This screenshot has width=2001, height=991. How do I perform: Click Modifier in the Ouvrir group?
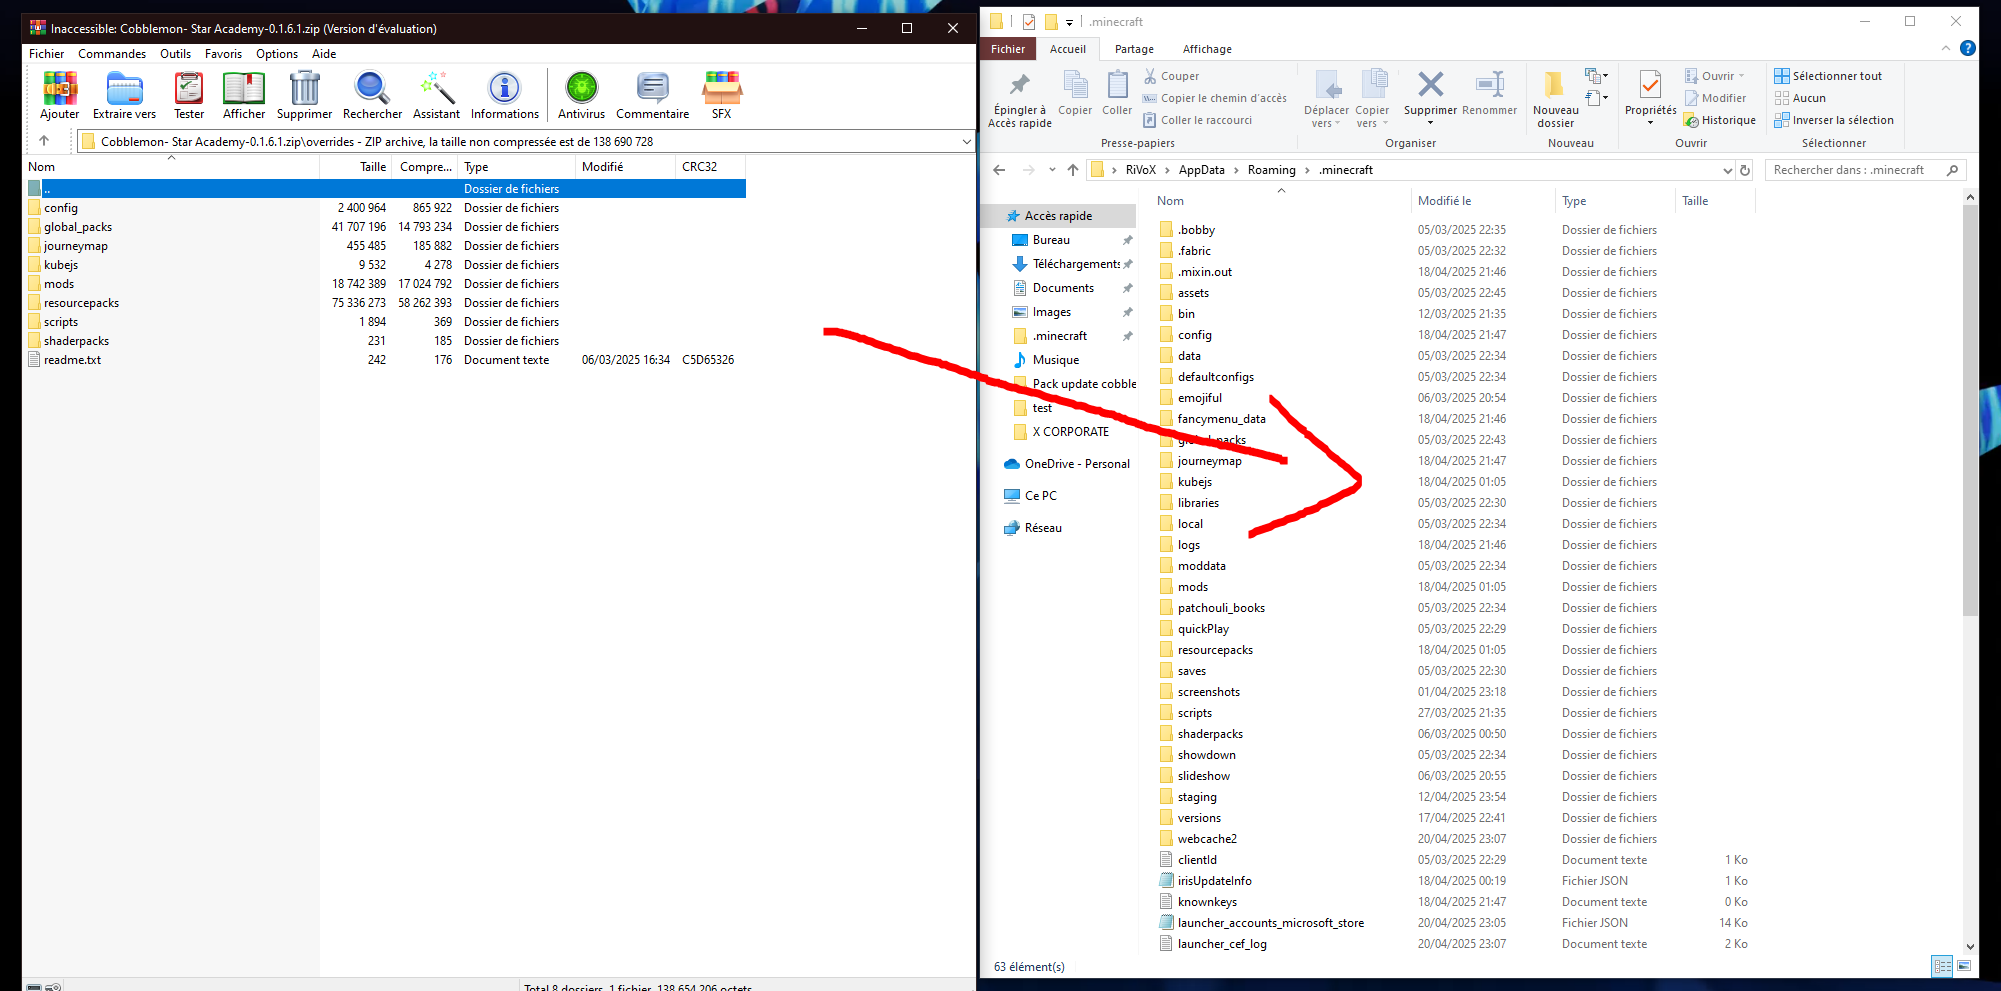click(1716, 98)
